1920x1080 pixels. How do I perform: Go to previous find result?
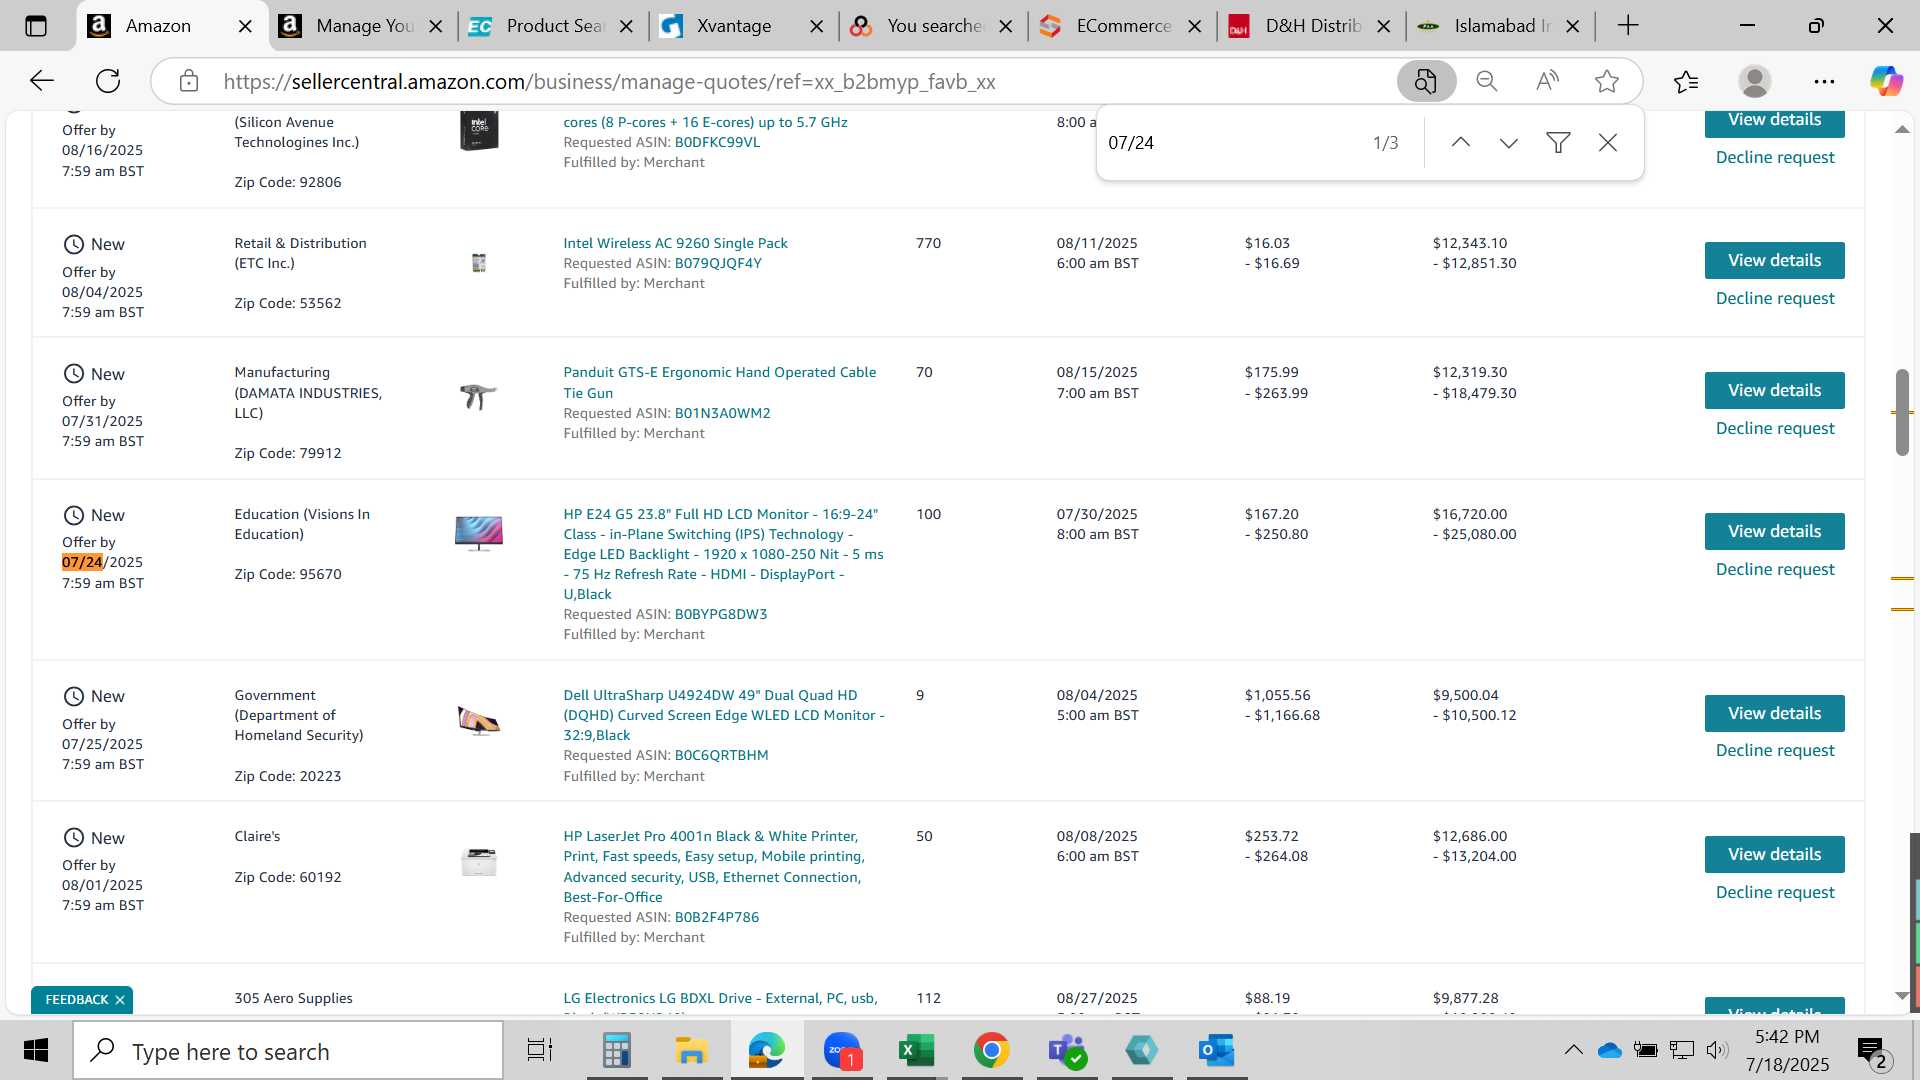pyautogui.click(x=1461, y=143)
